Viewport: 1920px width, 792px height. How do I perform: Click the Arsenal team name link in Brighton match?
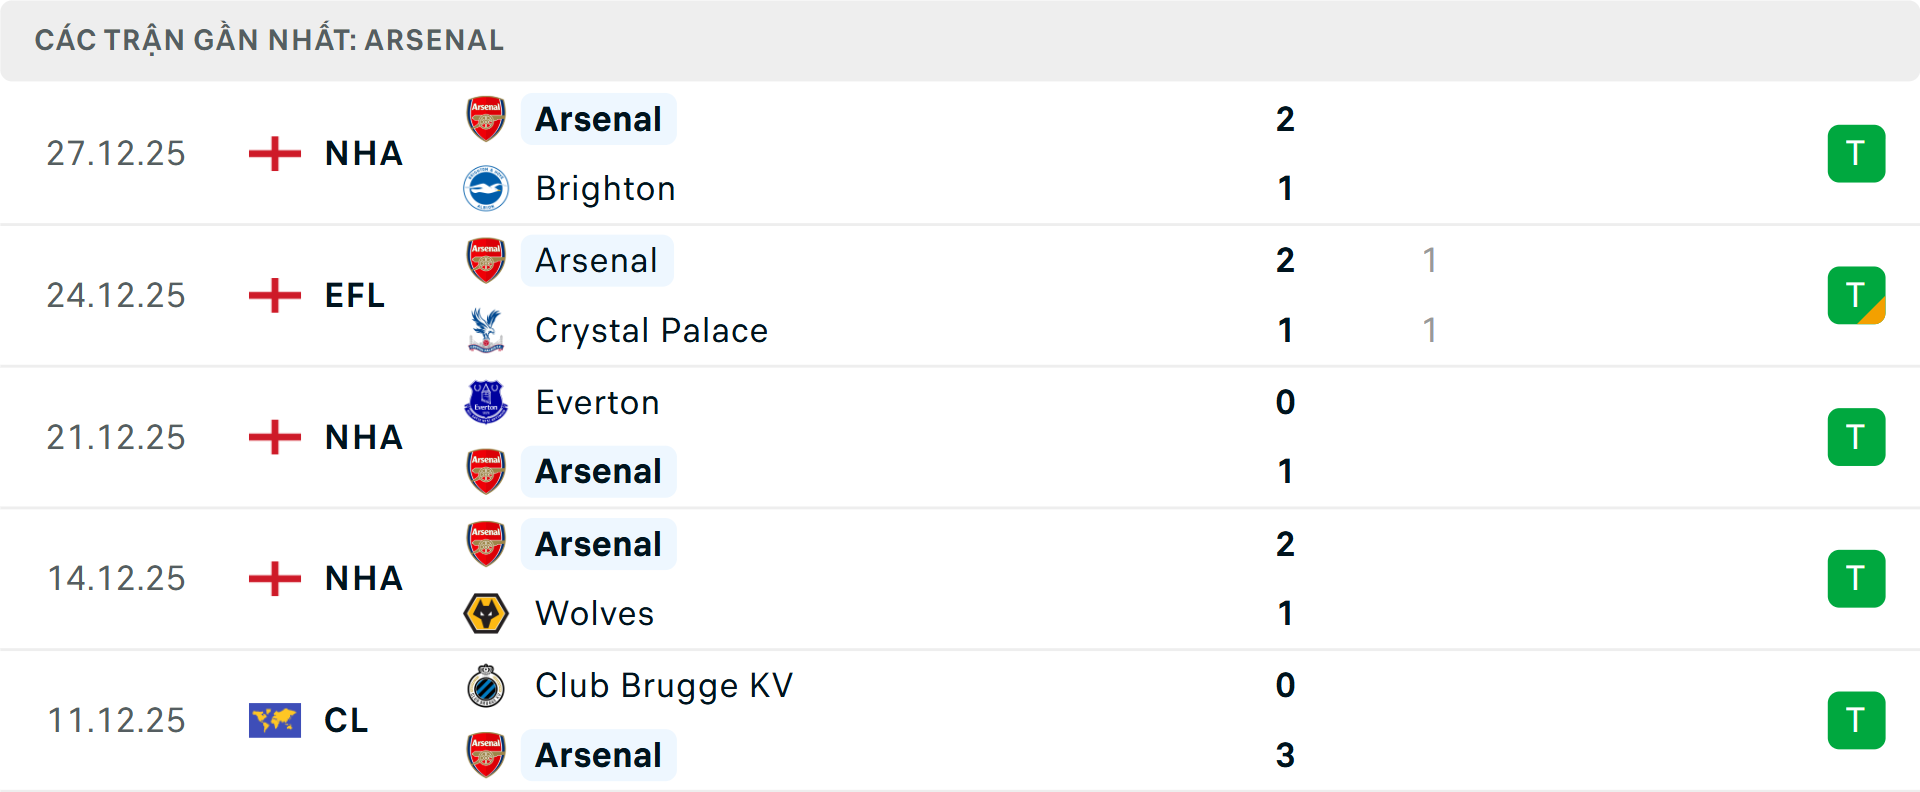598,118
